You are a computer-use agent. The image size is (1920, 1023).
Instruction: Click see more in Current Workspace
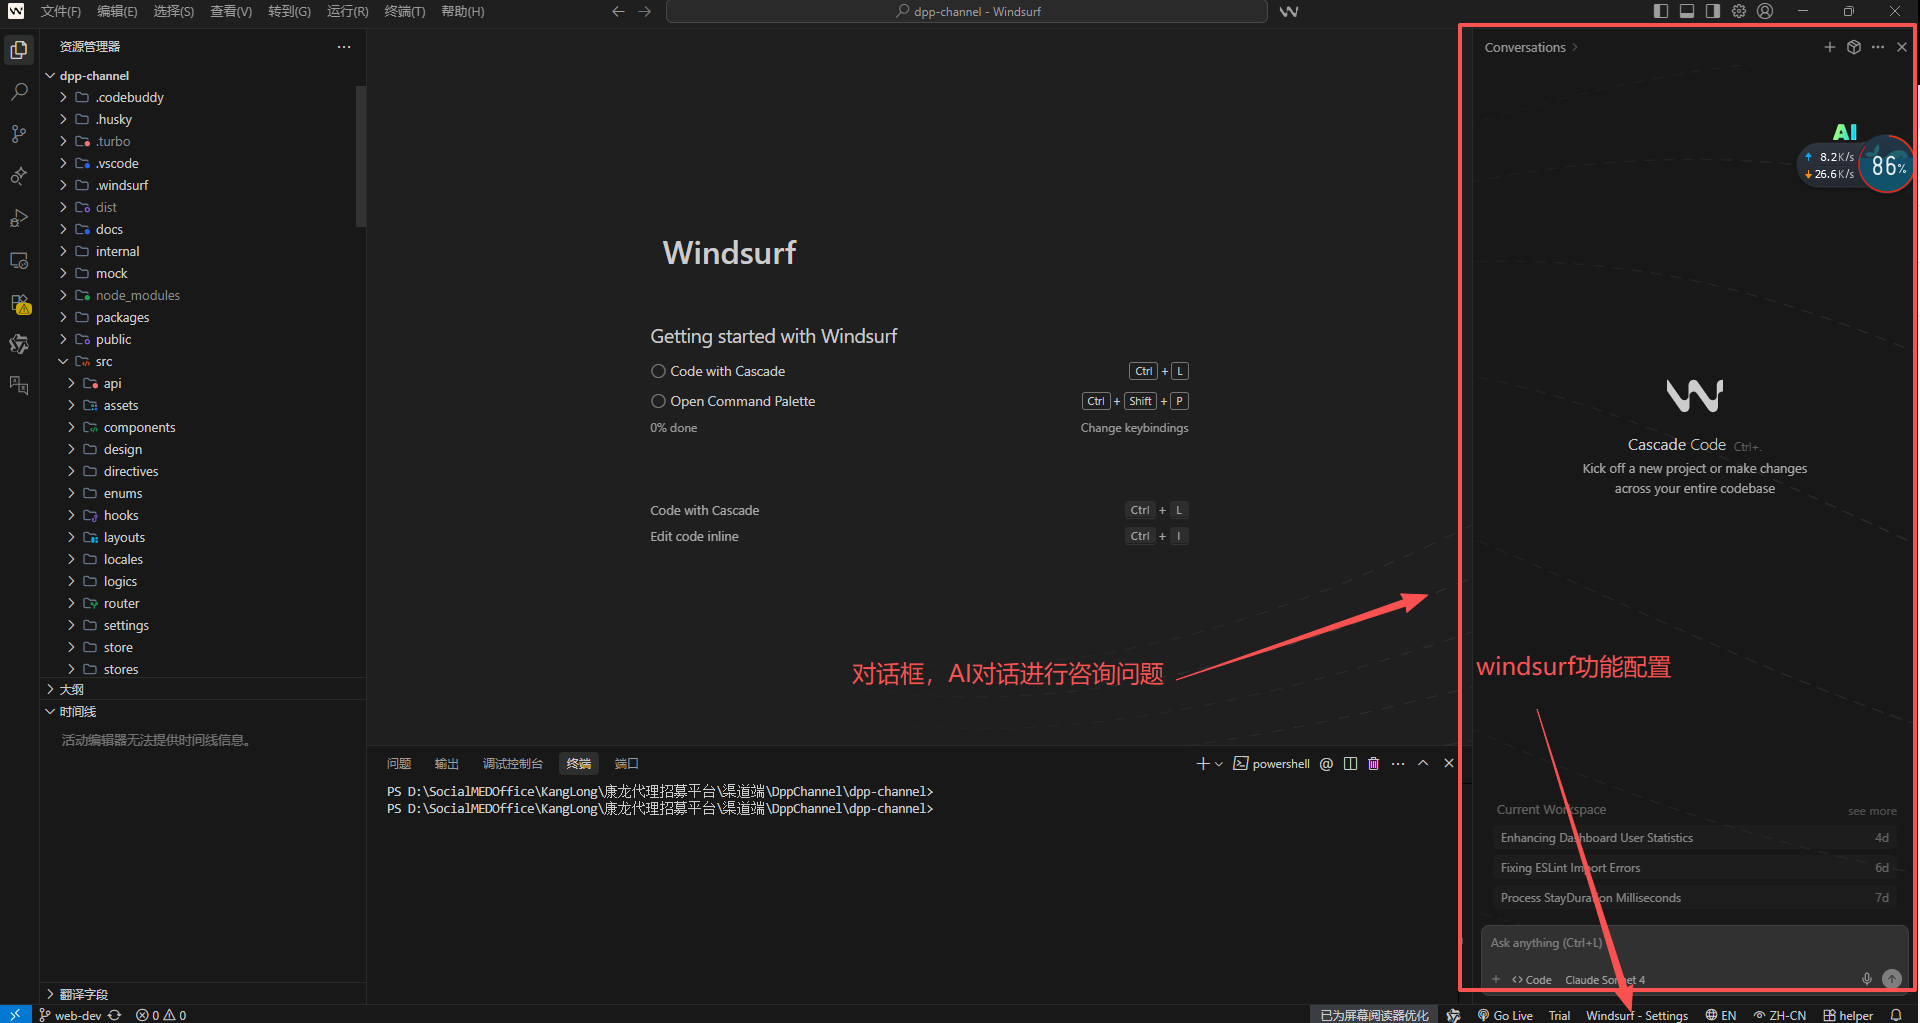point(1872,811)
